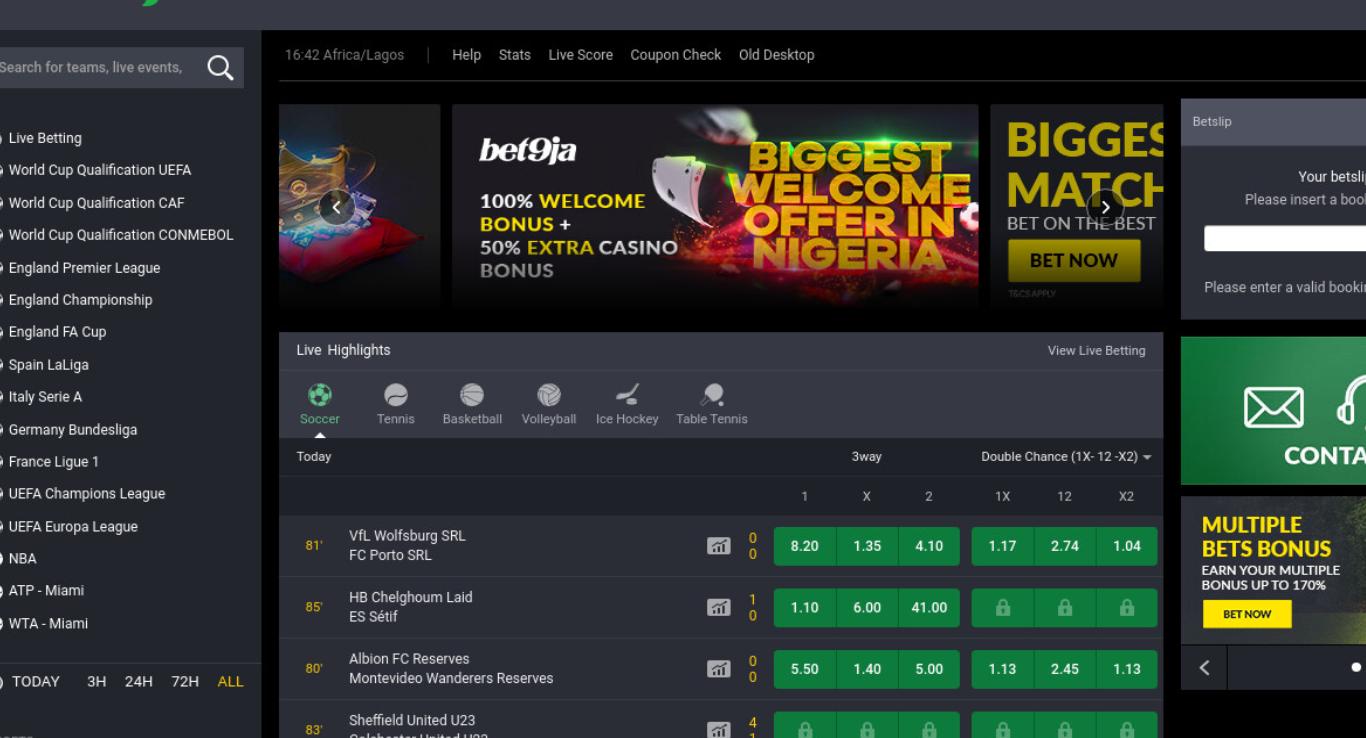Open ATP - Miami

coord(46,590)
